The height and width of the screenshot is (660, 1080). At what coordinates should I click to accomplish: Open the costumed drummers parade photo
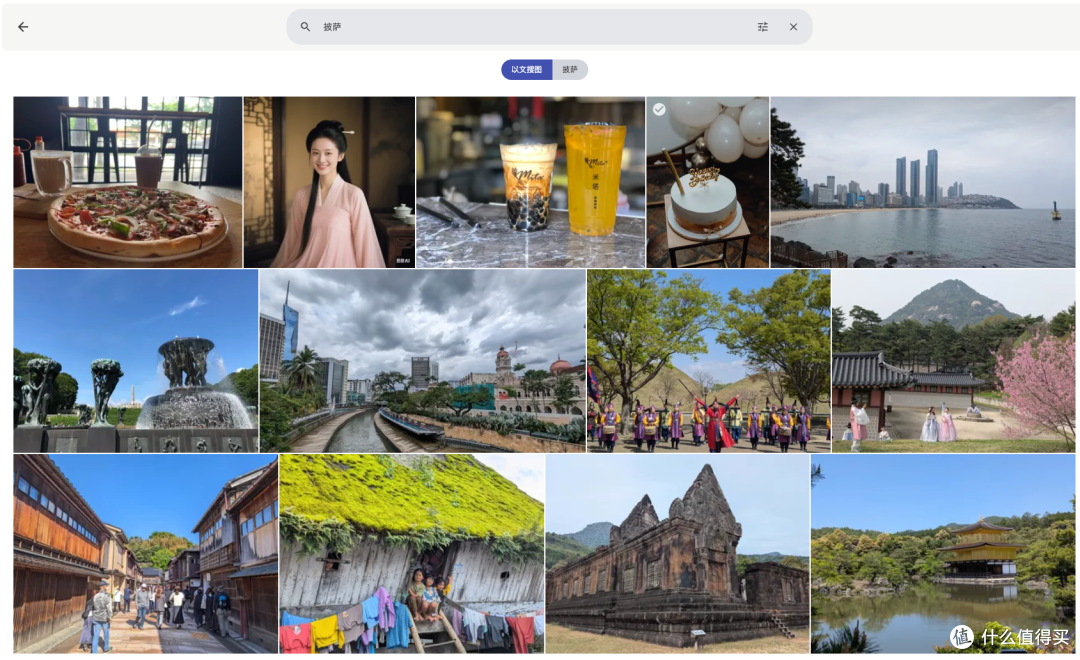[x=709, y=361]
